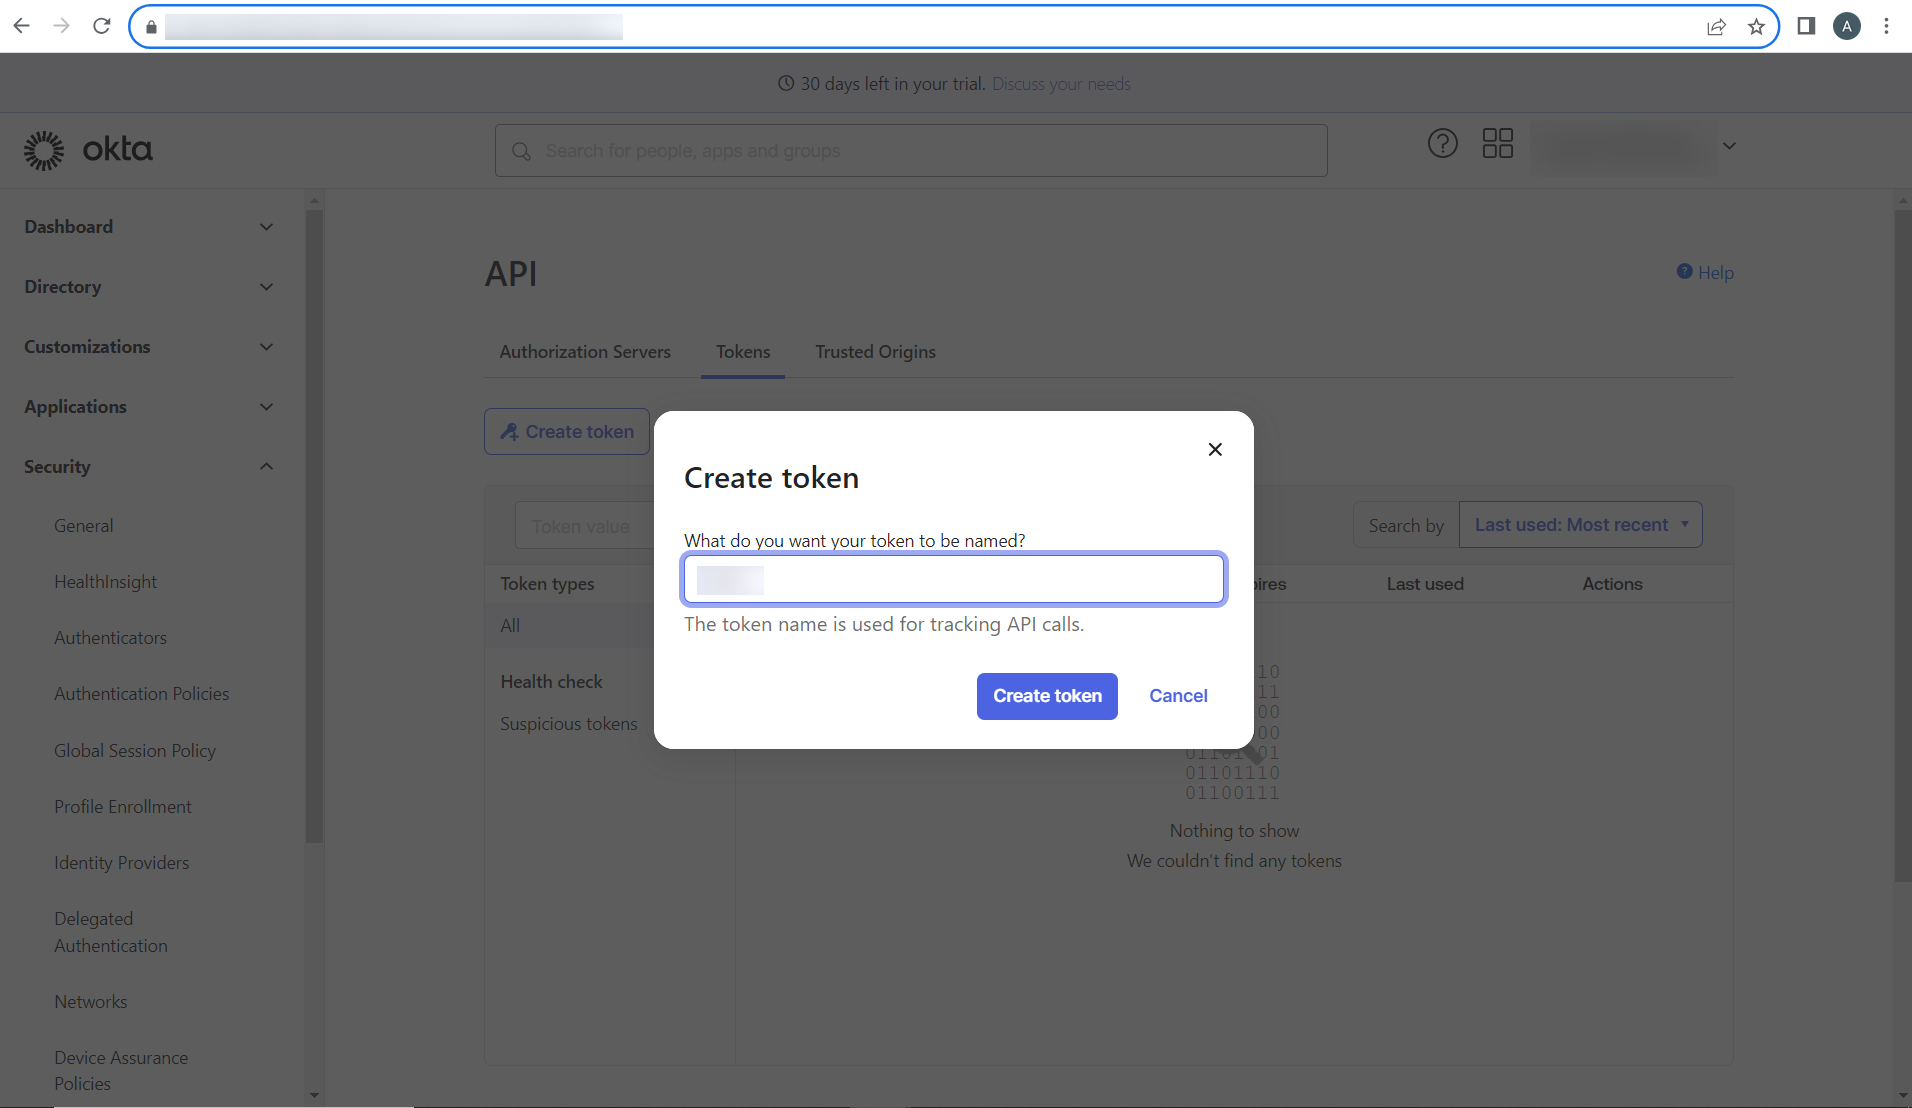The width and height of the screenshot is (1912, 1108).
Task: Open the help question mark icon
Action: 1442,144
